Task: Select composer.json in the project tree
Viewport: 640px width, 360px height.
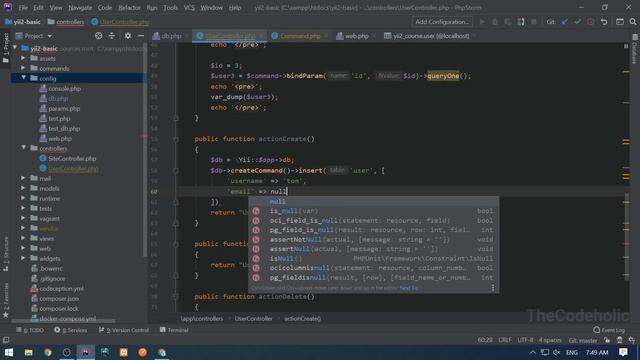Action: (x=59, y=298)
